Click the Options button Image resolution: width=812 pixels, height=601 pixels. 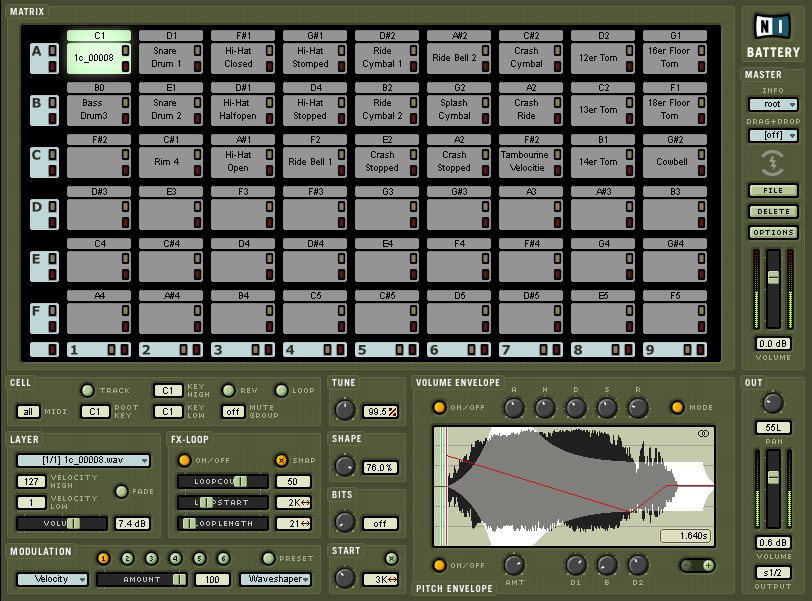pyautogui.click(x=773, y=232)
